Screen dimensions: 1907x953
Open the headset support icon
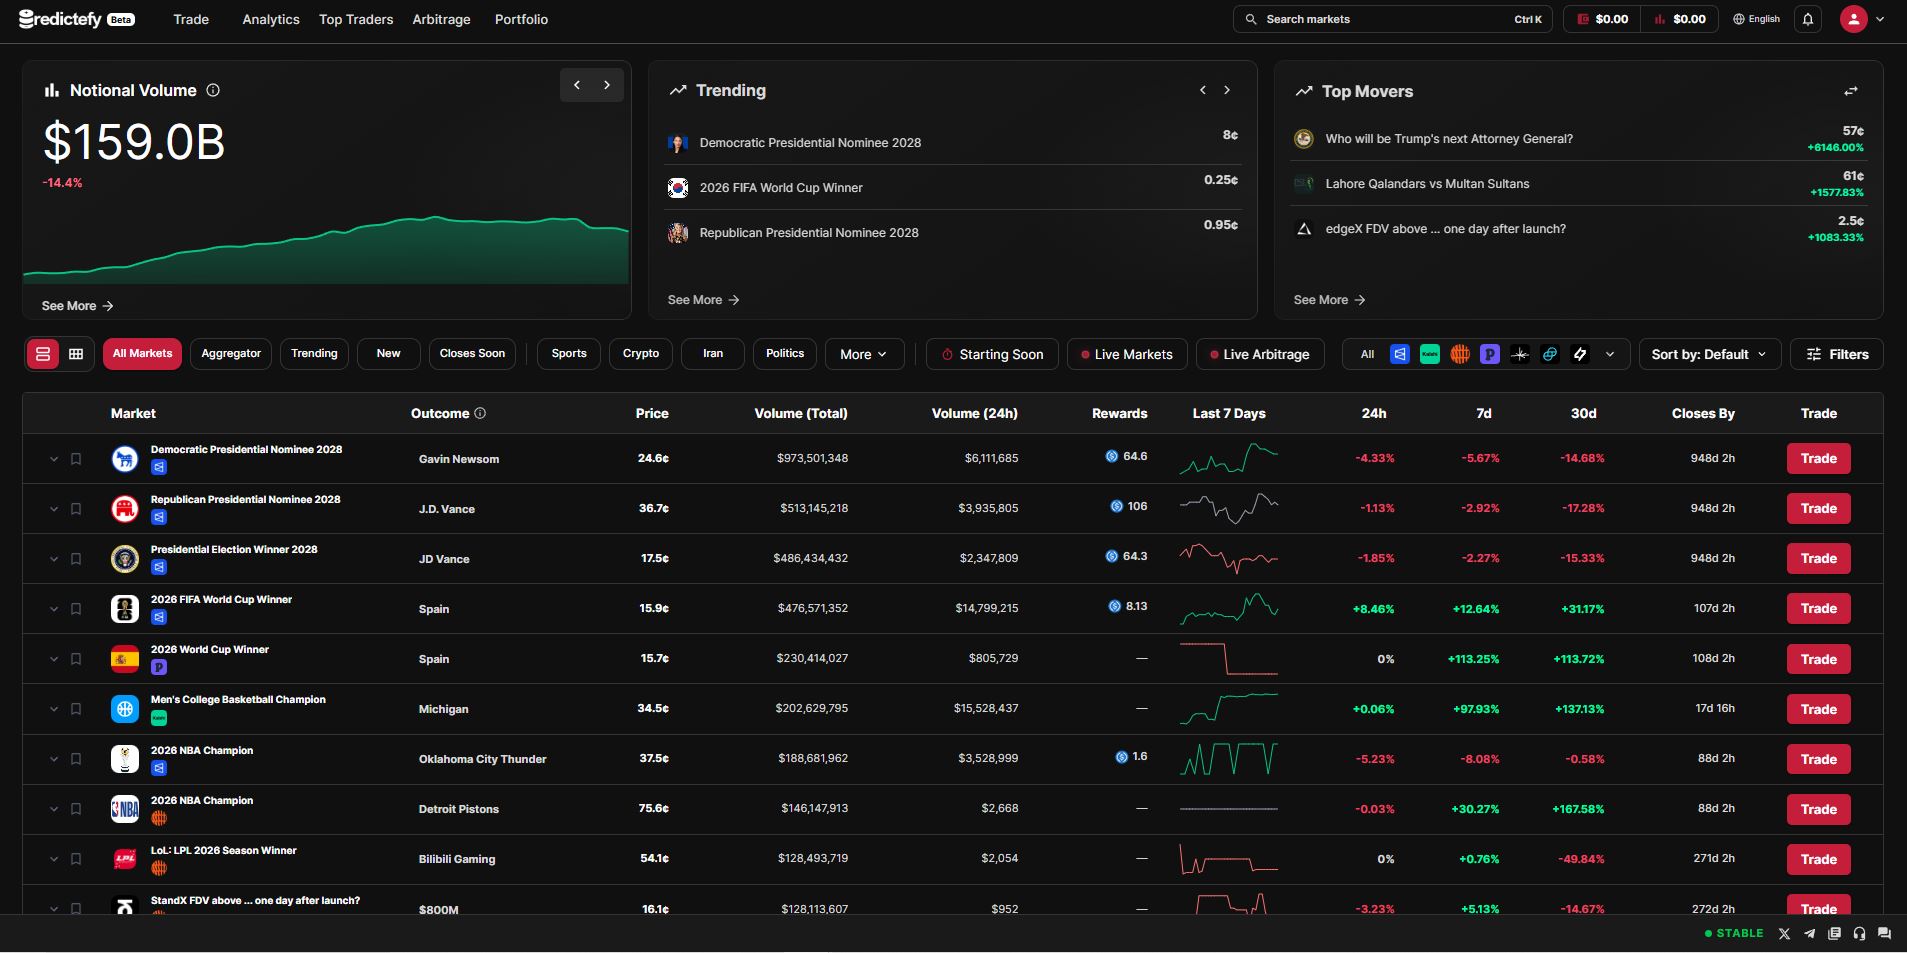(1859, 933)
